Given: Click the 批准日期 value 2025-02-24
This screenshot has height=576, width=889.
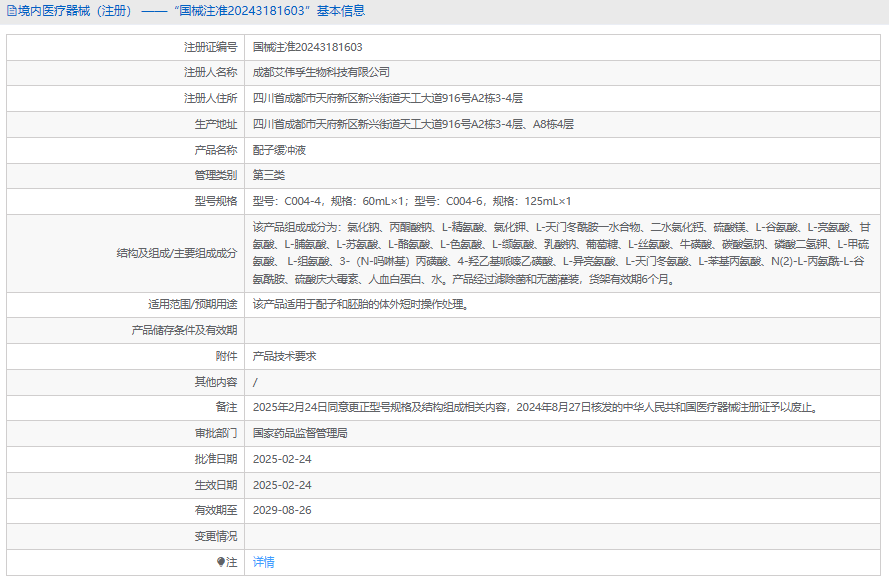Looking at the screenshot, I should (282, 459).
